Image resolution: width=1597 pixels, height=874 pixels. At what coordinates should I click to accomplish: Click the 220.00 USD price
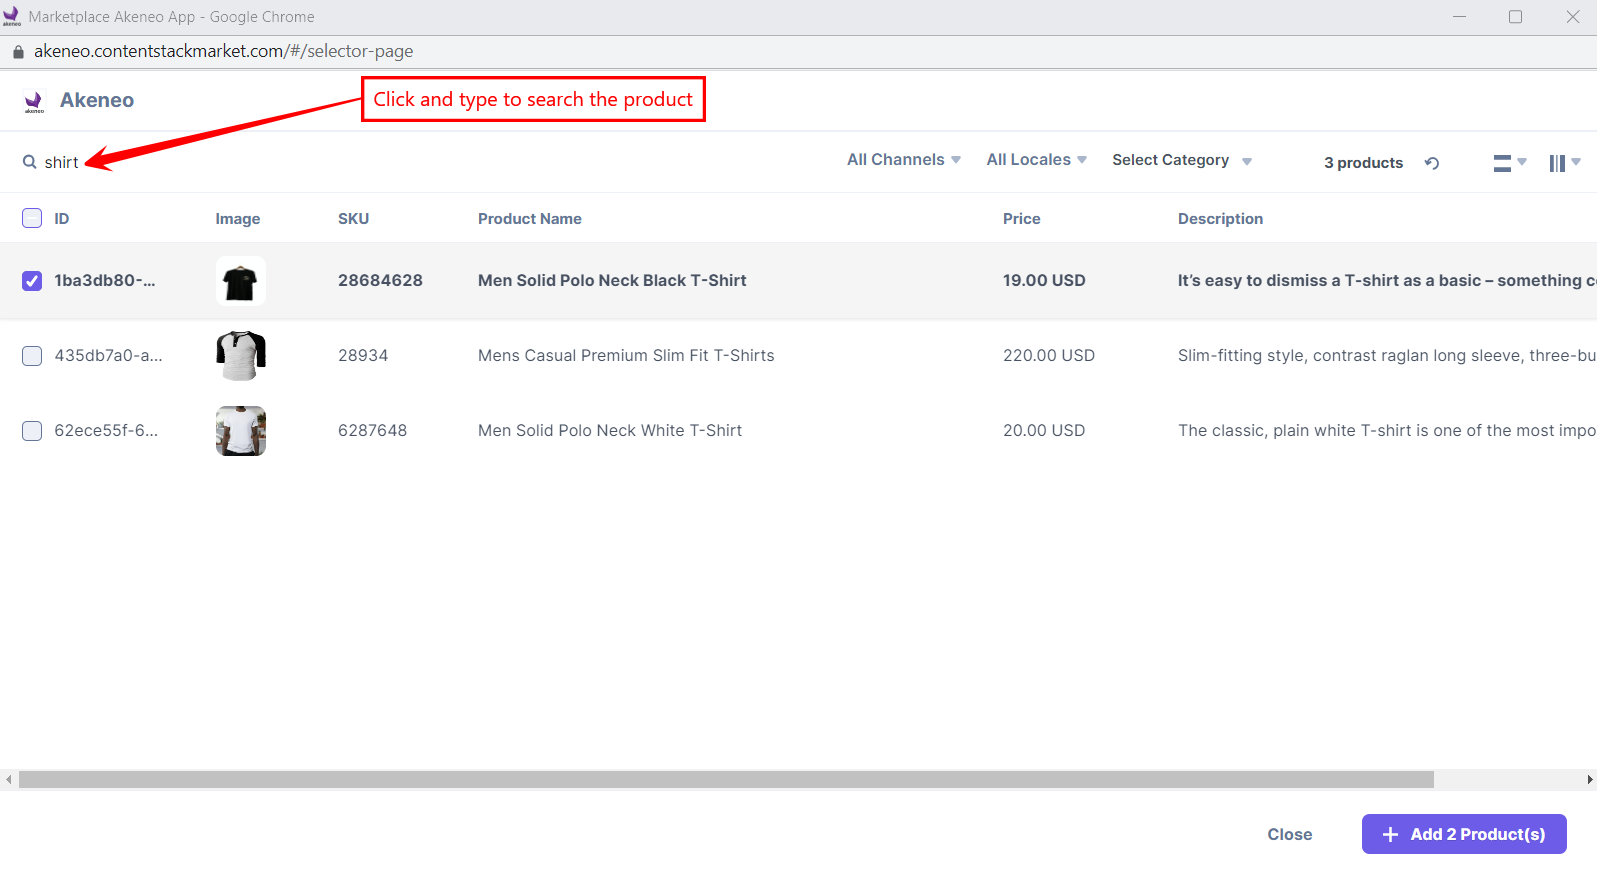pyautogui.click(x=1049, y=356)
